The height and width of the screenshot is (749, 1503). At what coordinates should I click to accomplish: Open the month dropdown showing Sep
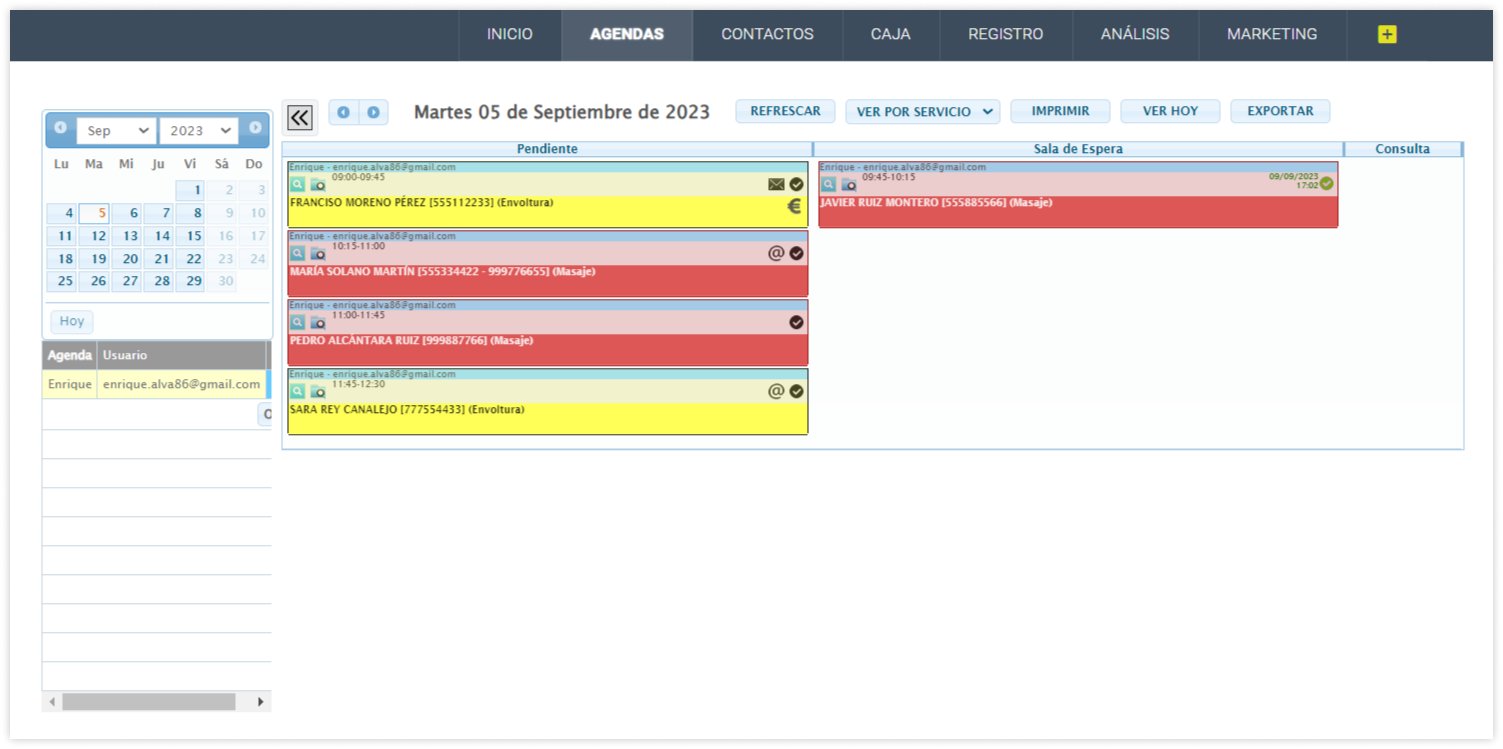click(x=118, y=130)
